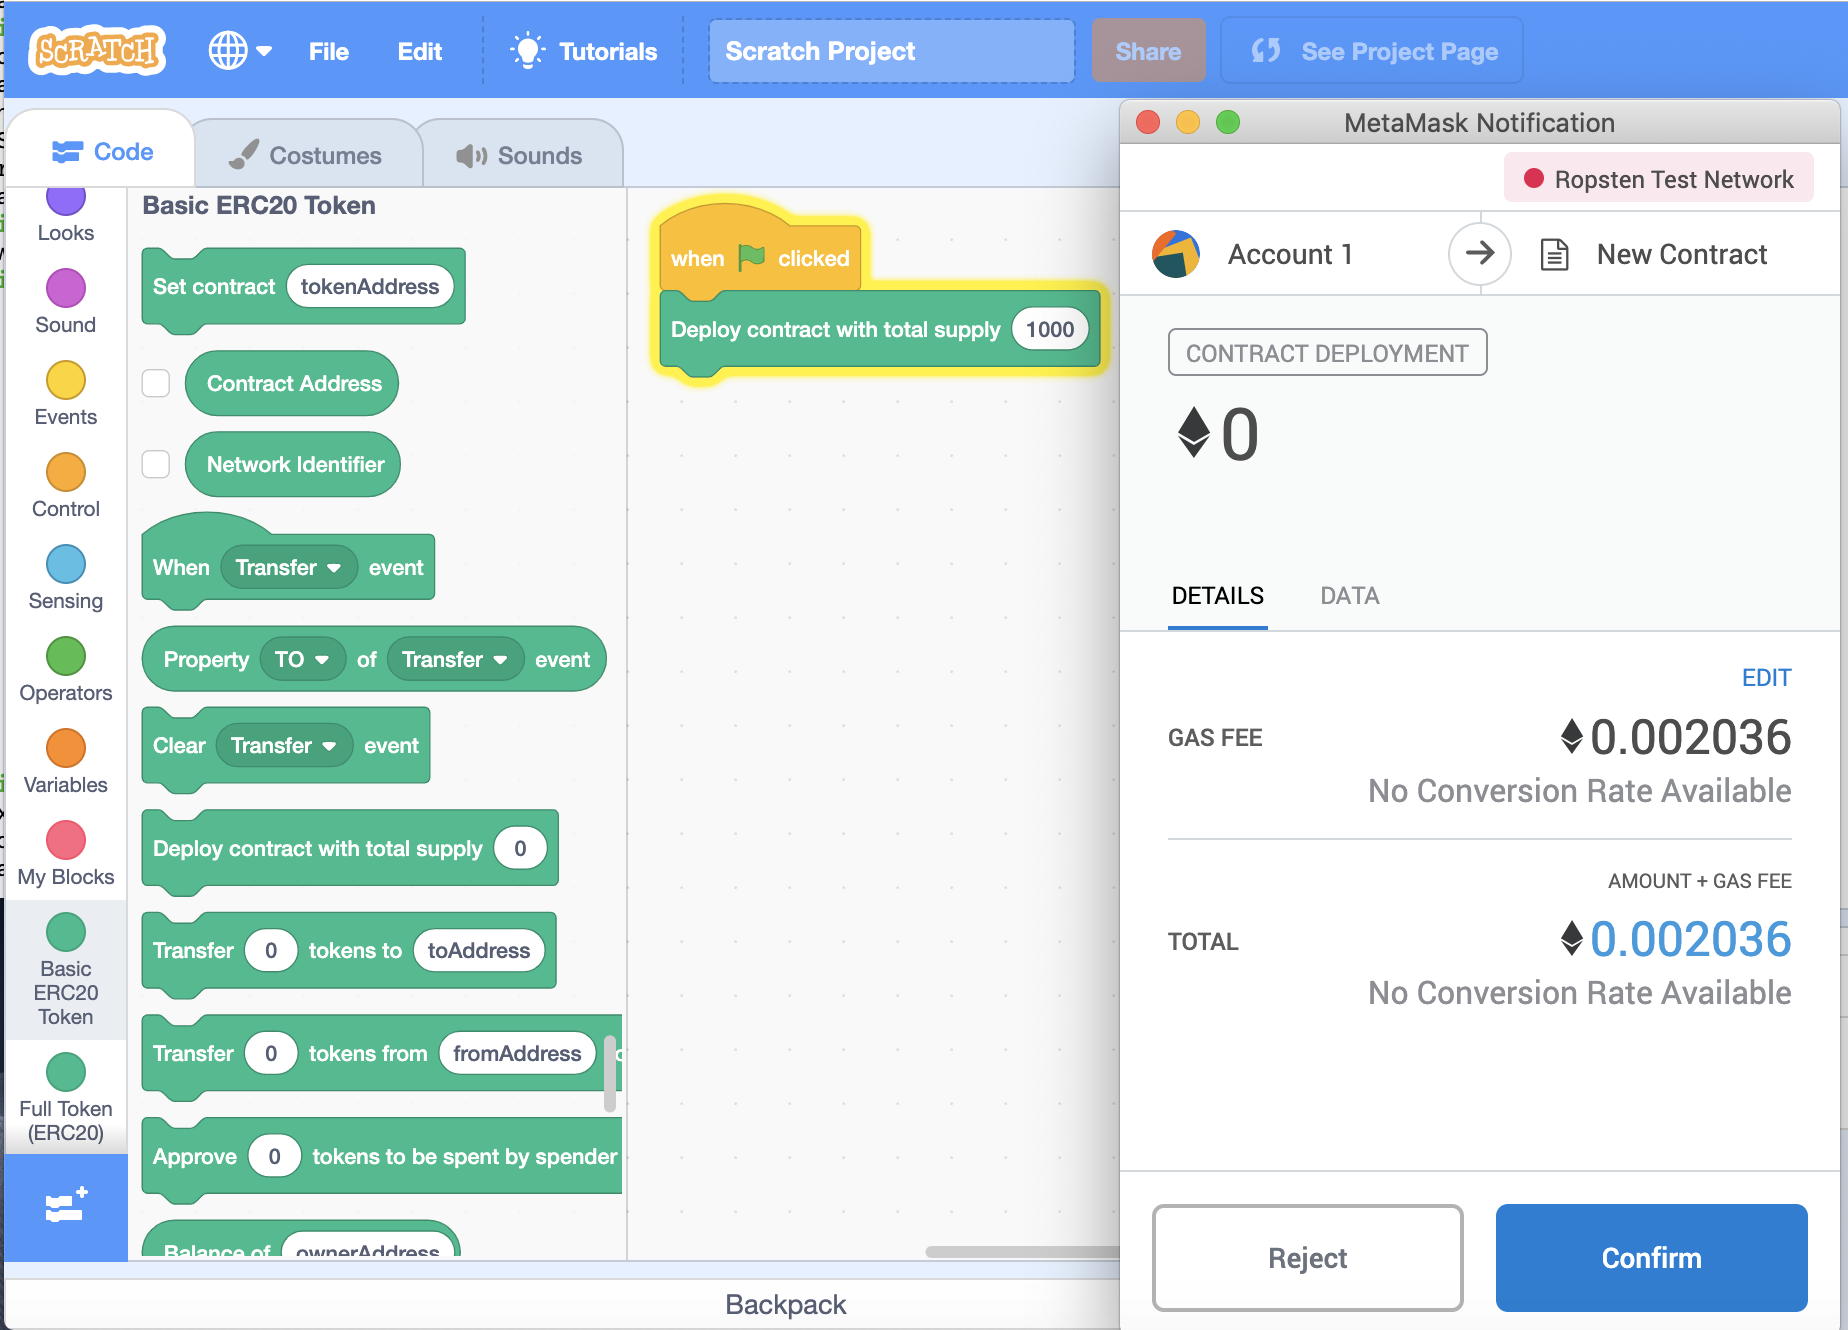This screenshot has height=1330, width=1848.
Task: Click the toAddress input field
Action: pyautogui.click(x=479, y=950)
